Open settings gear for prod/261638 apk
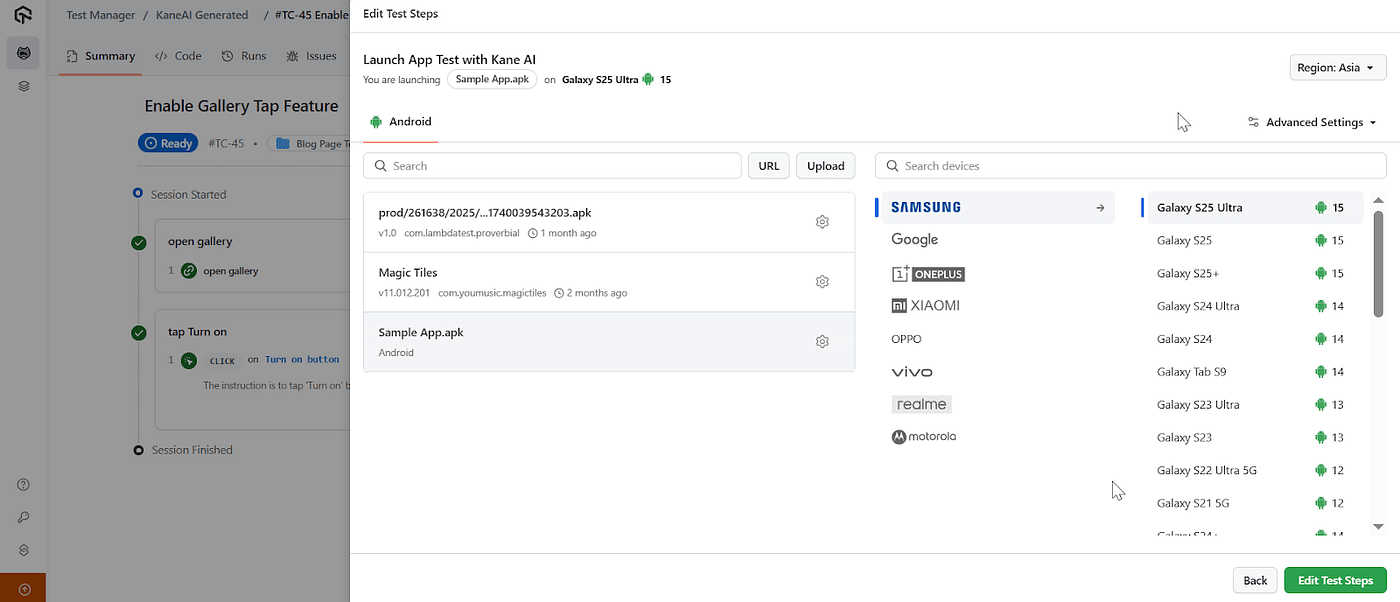This screenshot has height=602, width=1400. pyautogui.click(x=822, y=222)
